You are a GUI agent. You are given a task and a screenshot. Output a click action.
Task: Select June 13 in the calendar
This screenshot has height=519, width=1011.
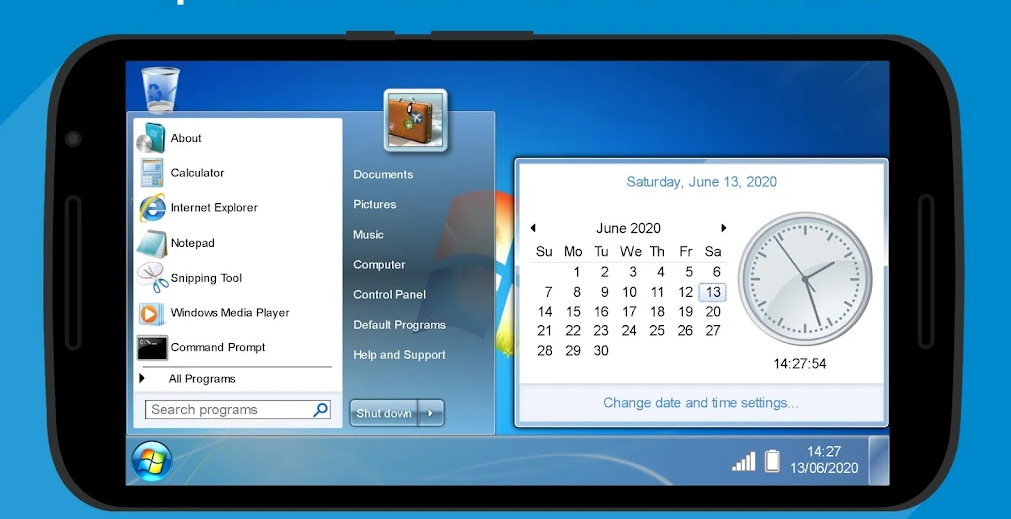(x=712, y=292)
